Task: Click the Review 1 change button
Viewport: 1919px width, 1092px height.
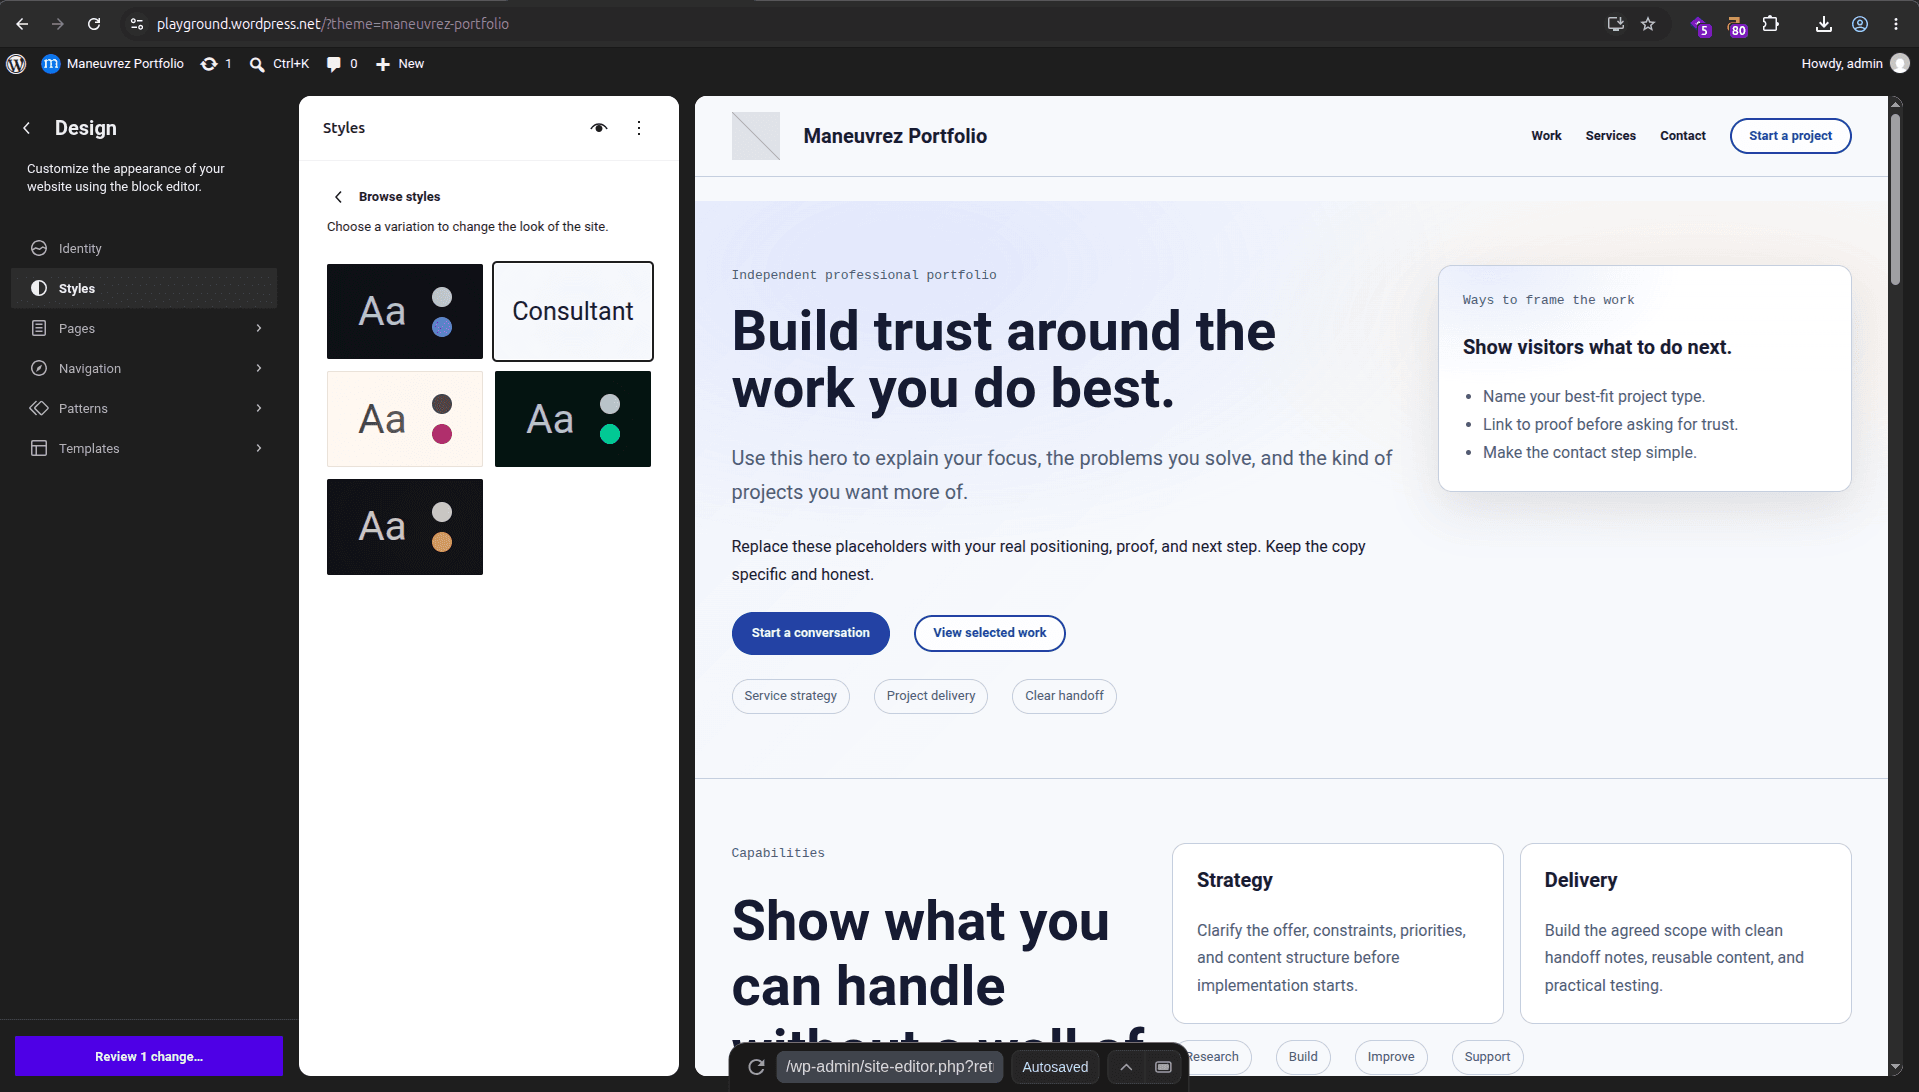Action: pos(149,1056)
